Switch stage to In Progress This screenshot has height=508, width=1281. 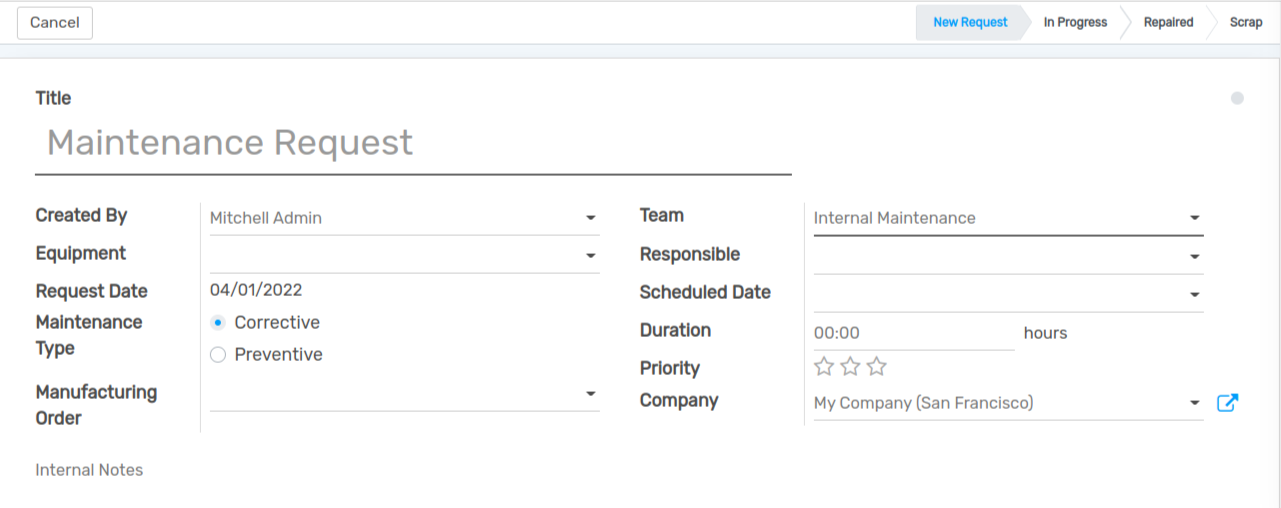[1075, 22]
